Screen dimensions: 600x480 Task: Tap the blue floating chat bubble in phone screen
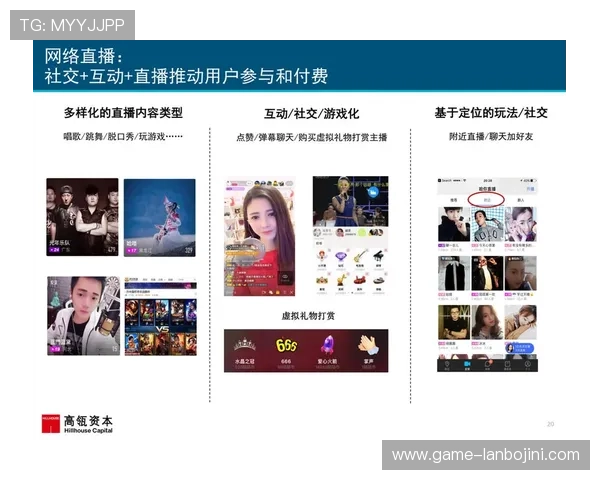coord(519,348)
